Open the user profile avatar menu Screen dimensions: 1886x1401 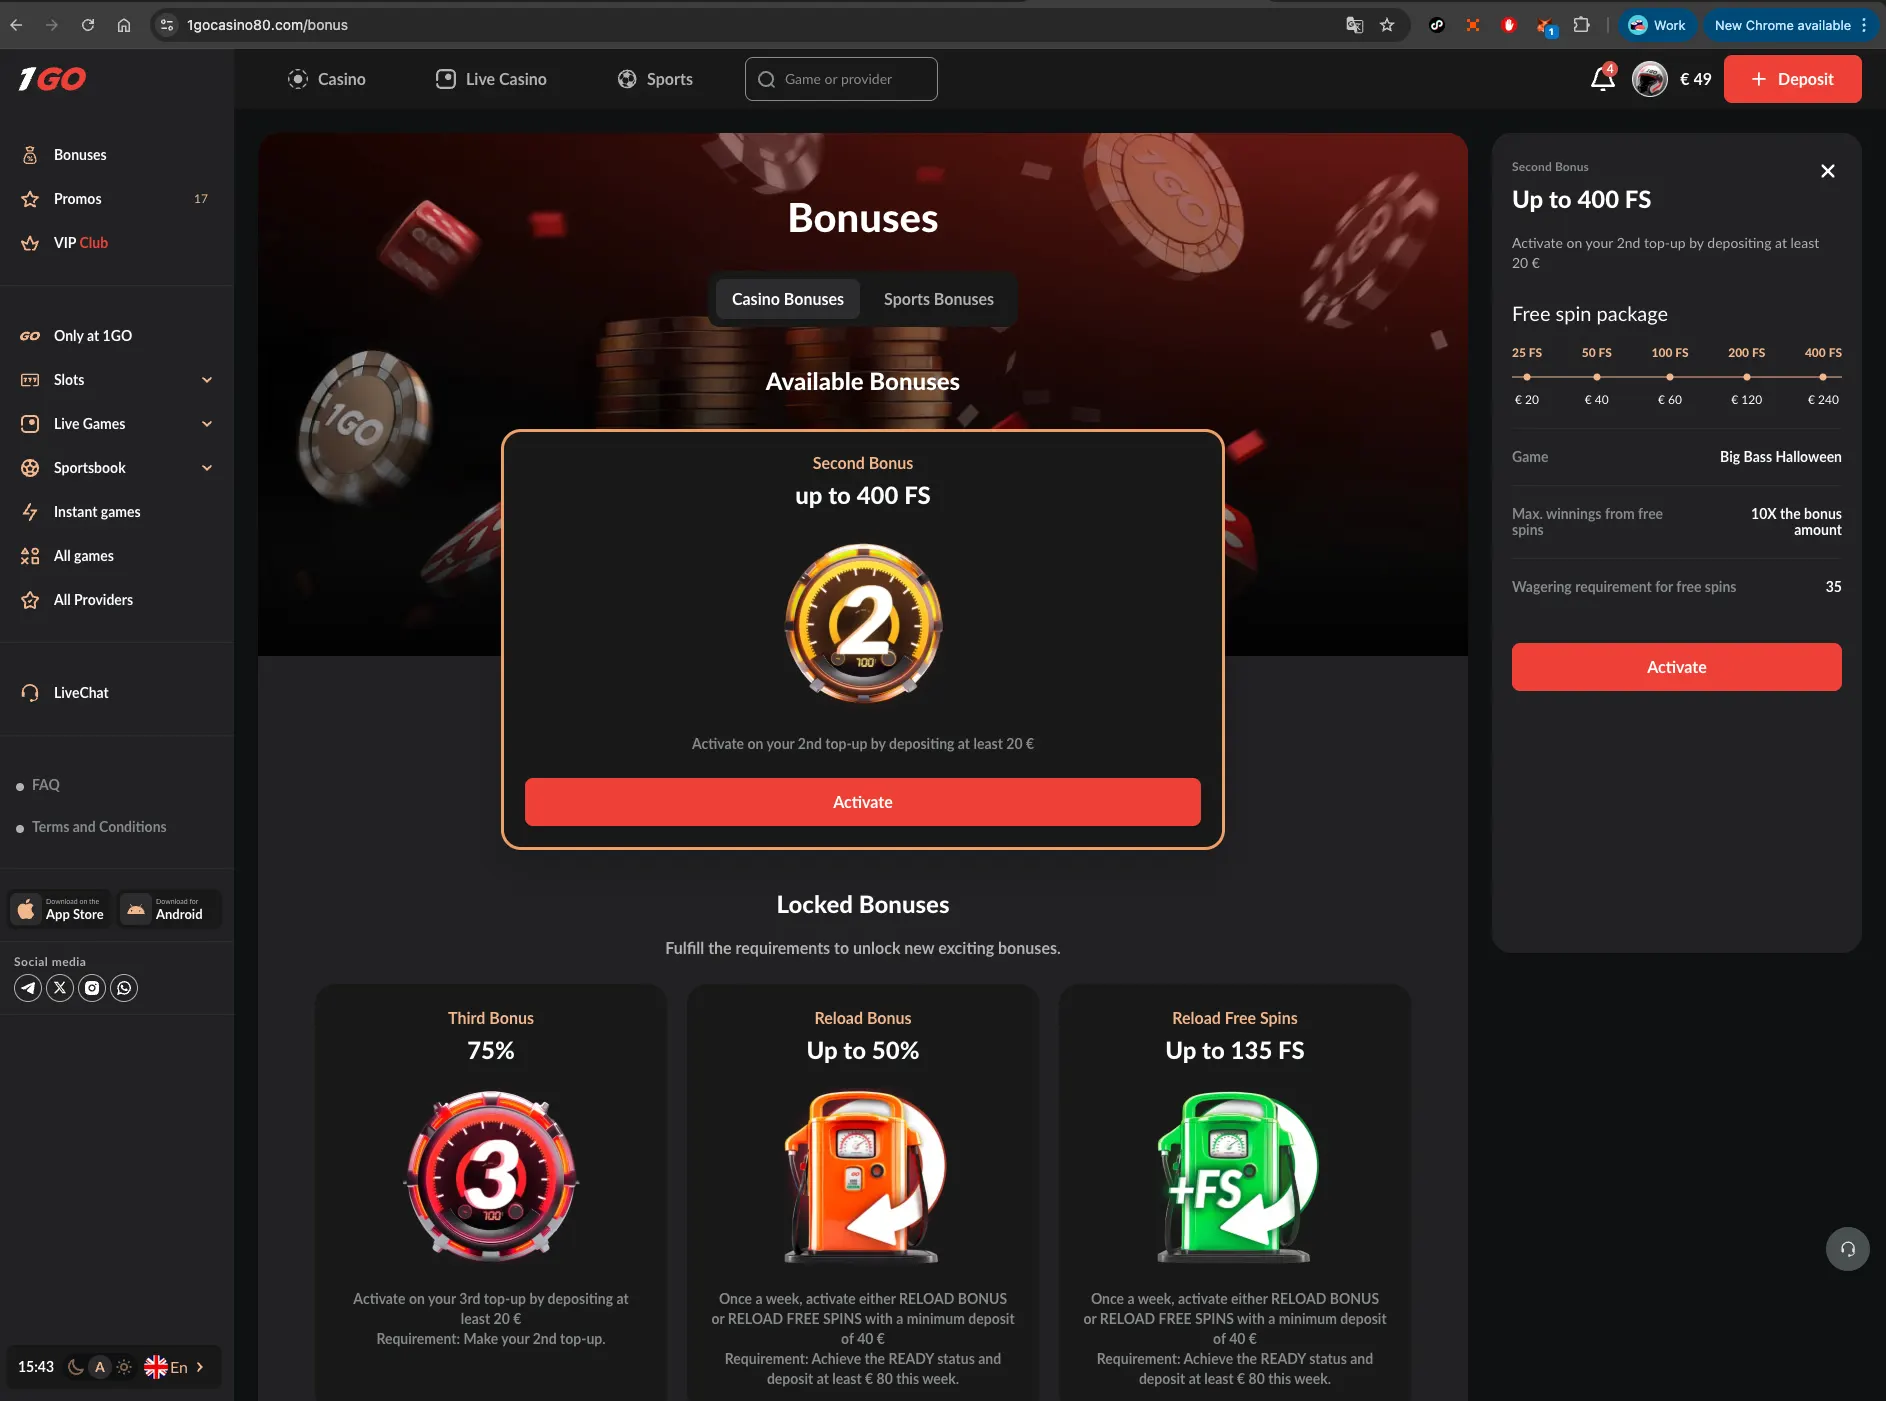pyautogui.click(x=1649, y=79)
